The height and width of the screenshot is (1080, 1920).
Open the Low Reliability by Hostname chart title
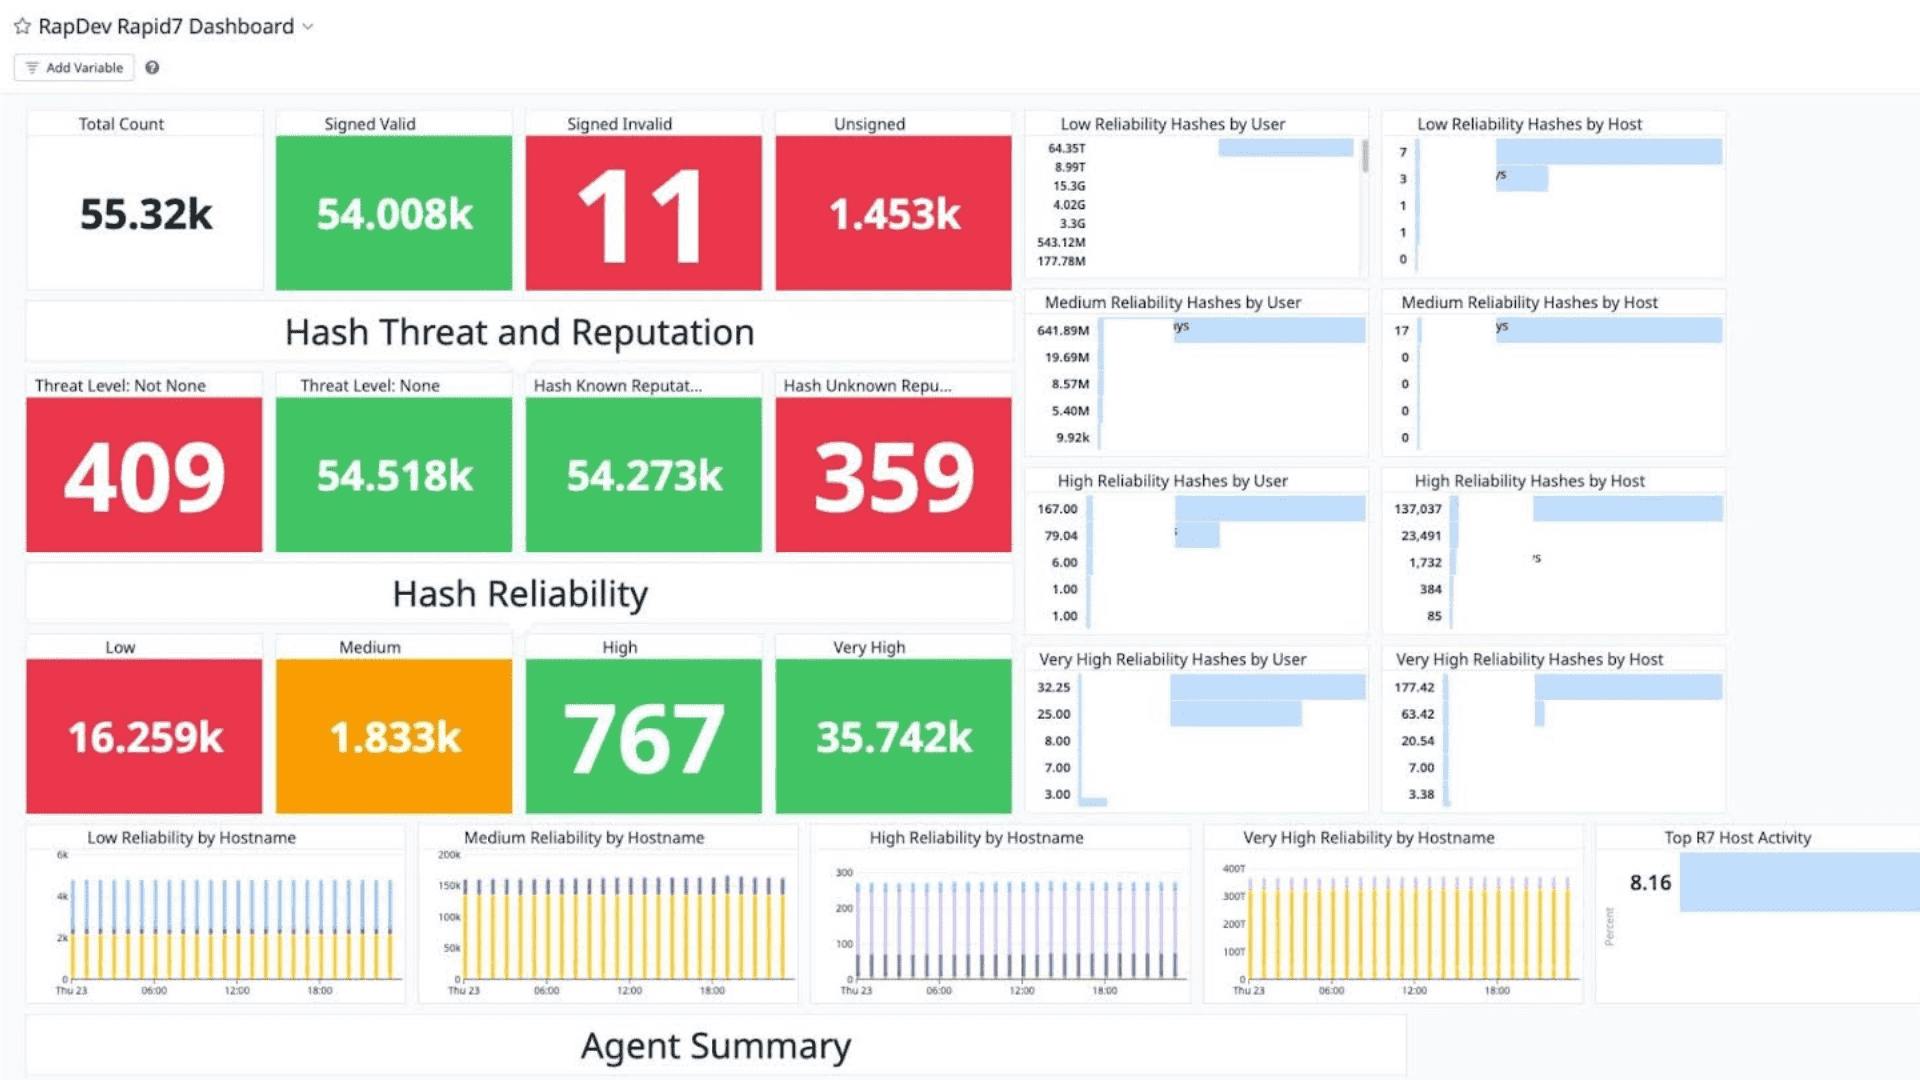191,838
